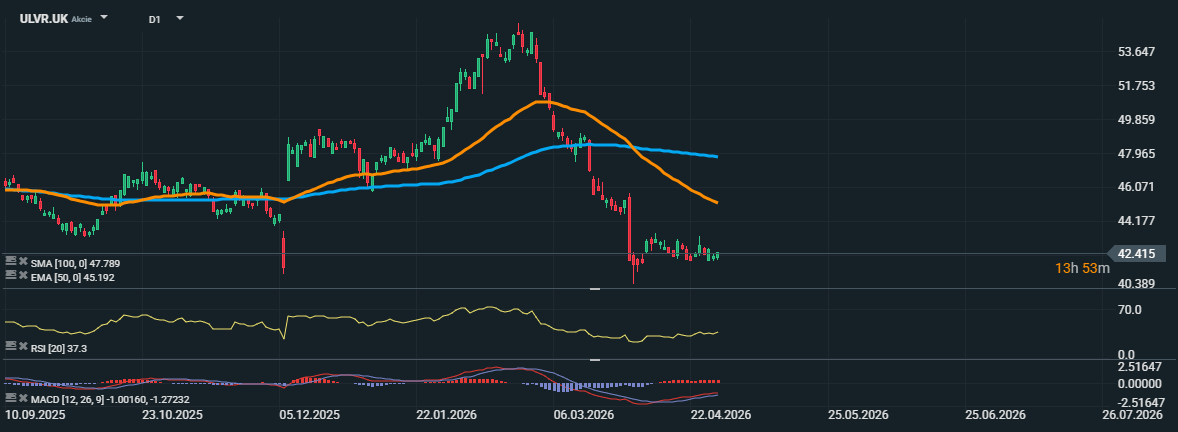Open settings icon for EMA indicator
The height and width of the screenshot is (432, 1178).
point(10,276)
